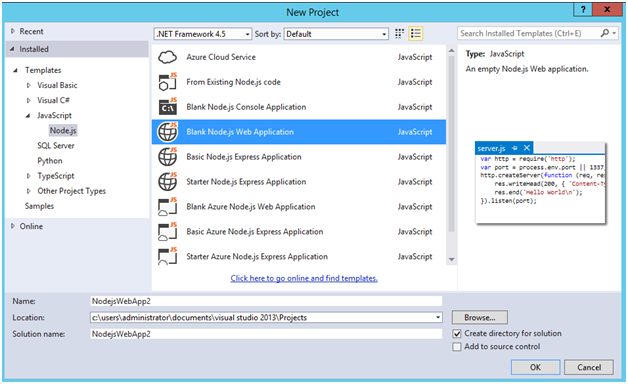Click the Name text field
The height and width of the screenshot is (384, 628).
pos(266,301)
